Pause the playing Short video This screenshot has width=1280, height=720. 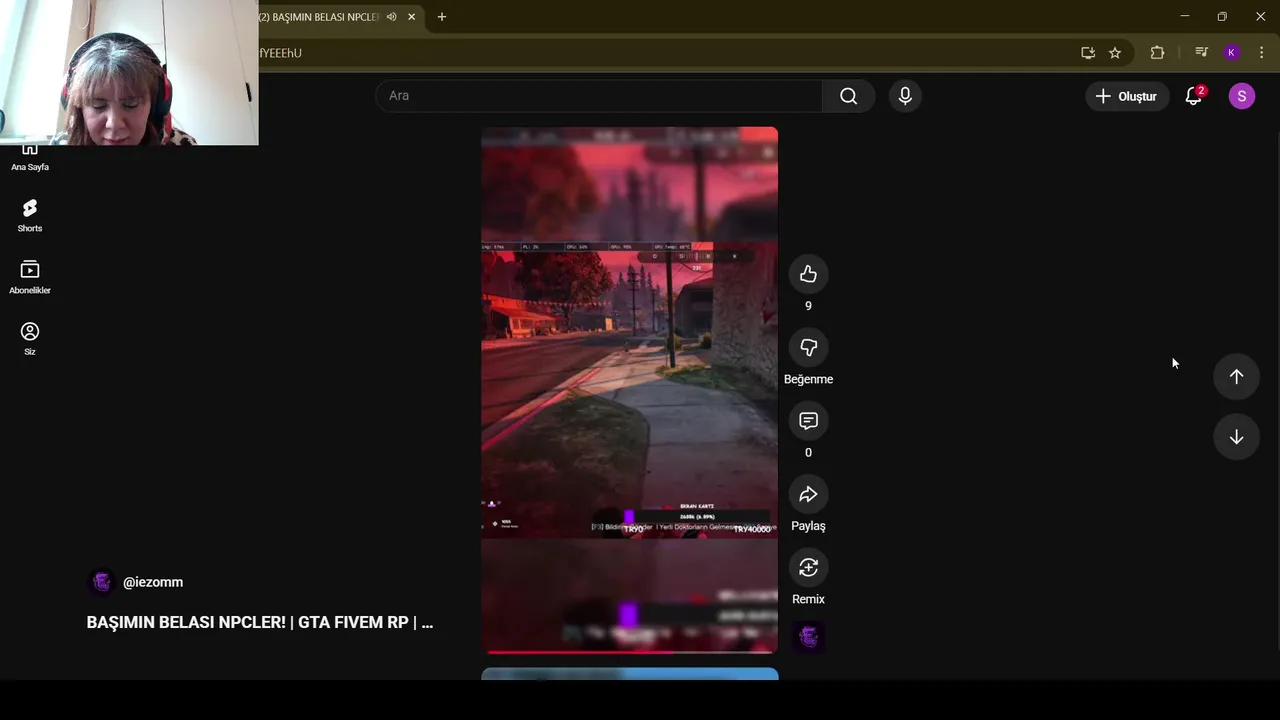click(629, 390)
